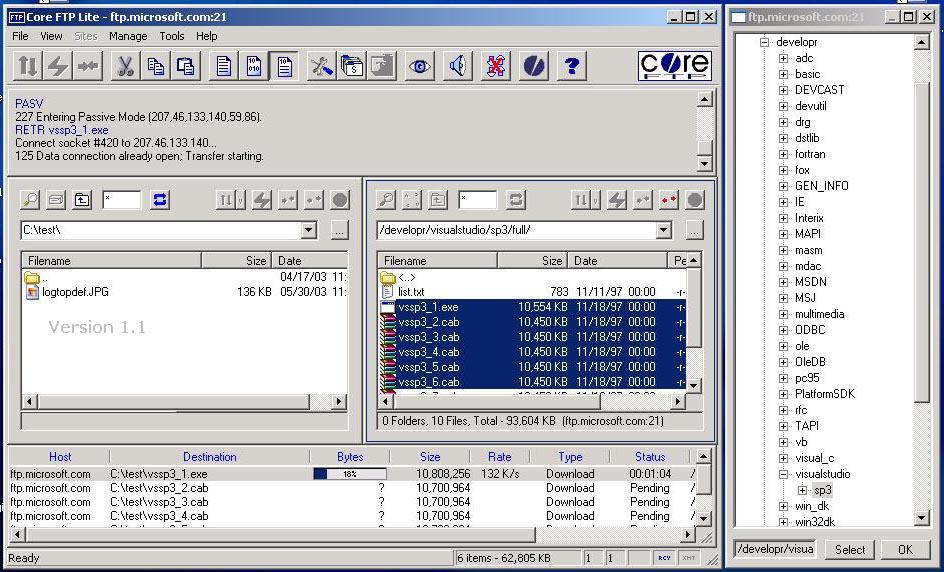Toggle the binary transfer mode icon
This screenshot has width=944, height=572.
[x=255, y=66]
